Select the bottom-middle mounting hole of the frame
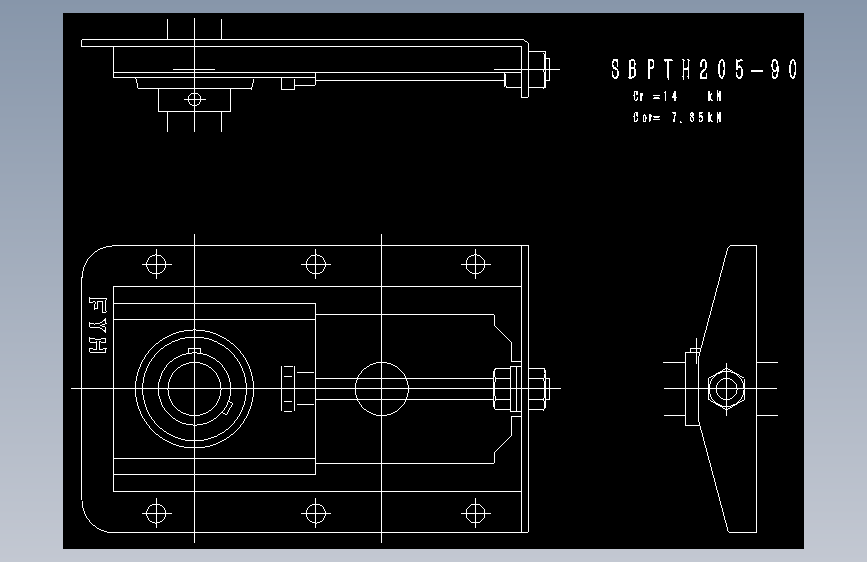867x562 pixels. [316, 513]
